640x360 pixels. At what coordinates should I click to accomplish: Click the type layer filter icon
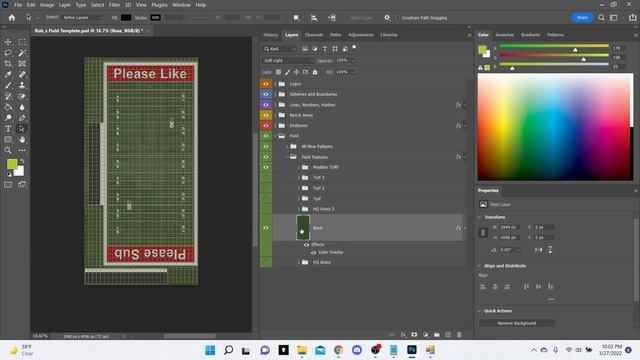(x=325, y=49)
